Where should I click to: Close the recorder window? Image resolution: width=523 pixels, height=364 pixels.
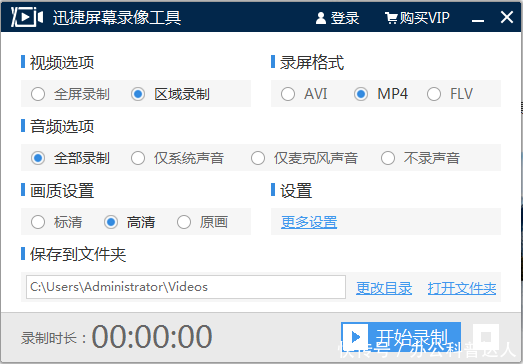click(507, 17)
